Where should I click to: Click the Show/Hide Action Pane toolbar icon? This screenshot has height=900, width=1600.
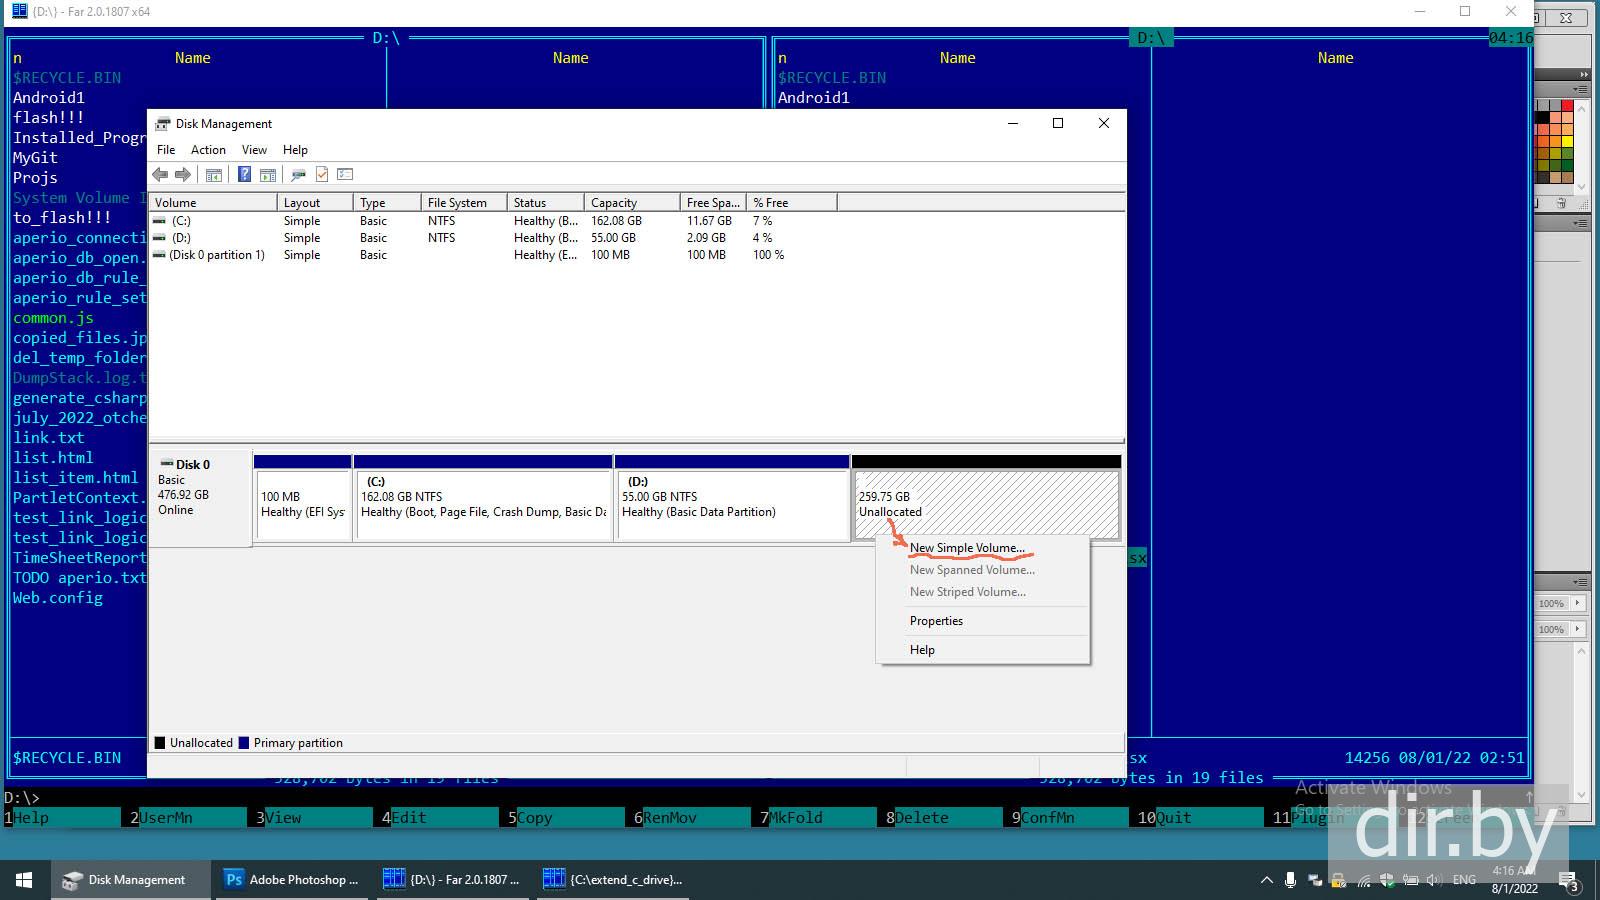[268, 175]
